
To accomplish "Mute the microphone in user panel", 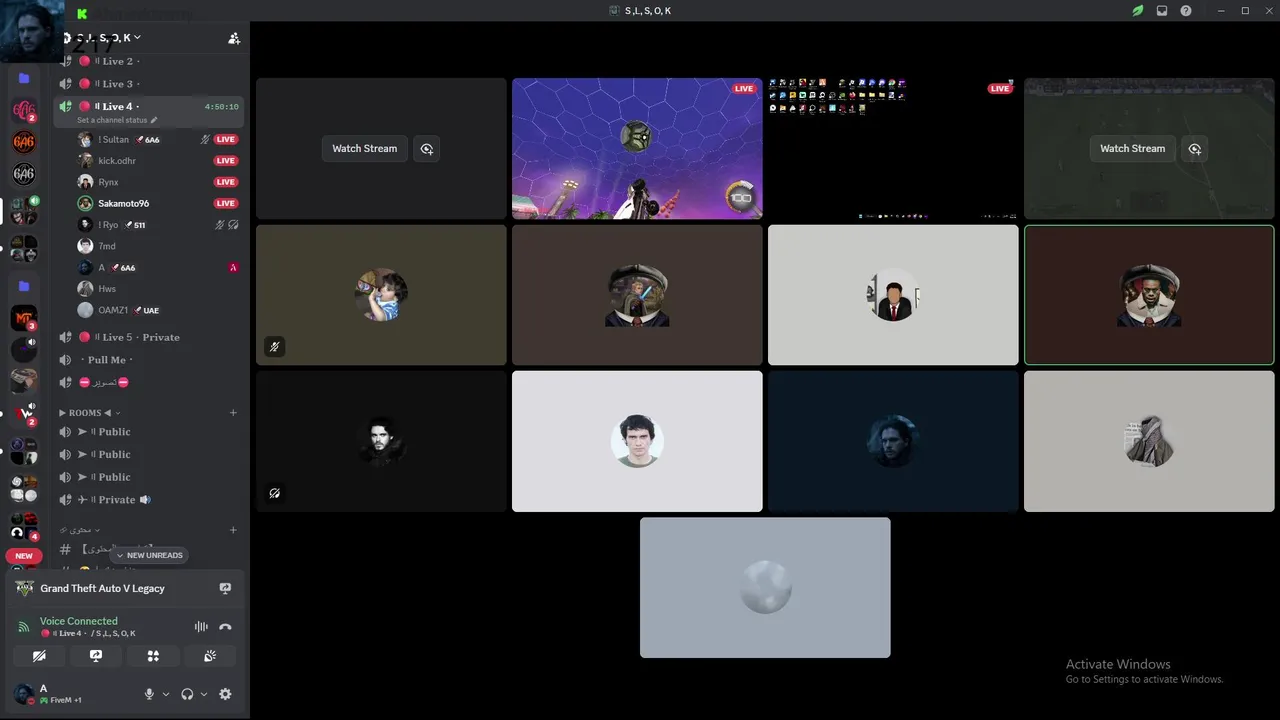I will [149, 694].
